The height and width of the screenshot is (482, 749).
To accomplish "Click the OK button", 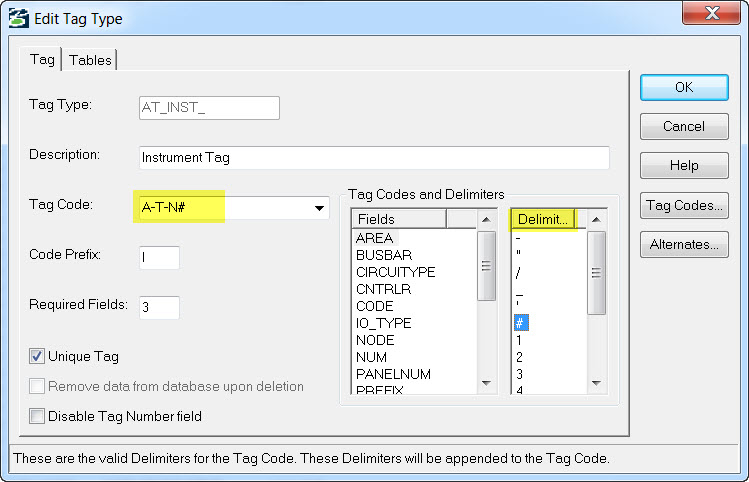I will point(684,87).
